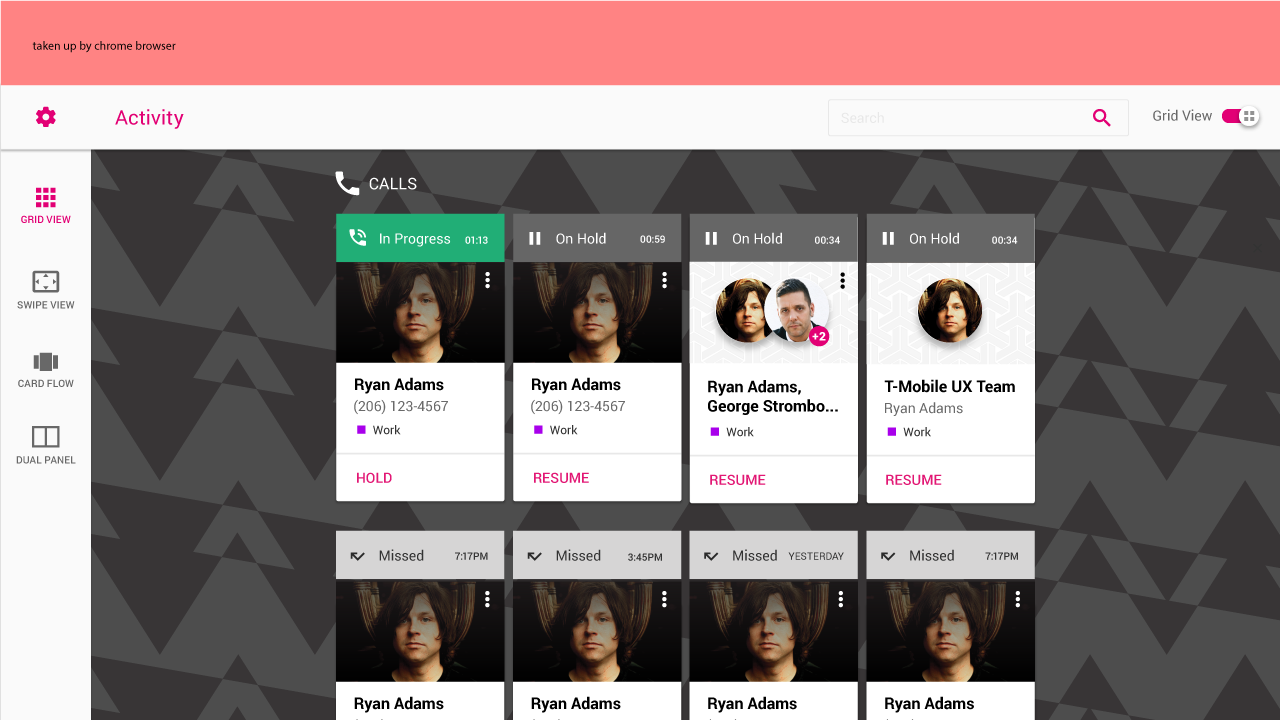1280x720 pixels.
Task: Click the CALLS phone icon
Action: click(x=347, y=183)
